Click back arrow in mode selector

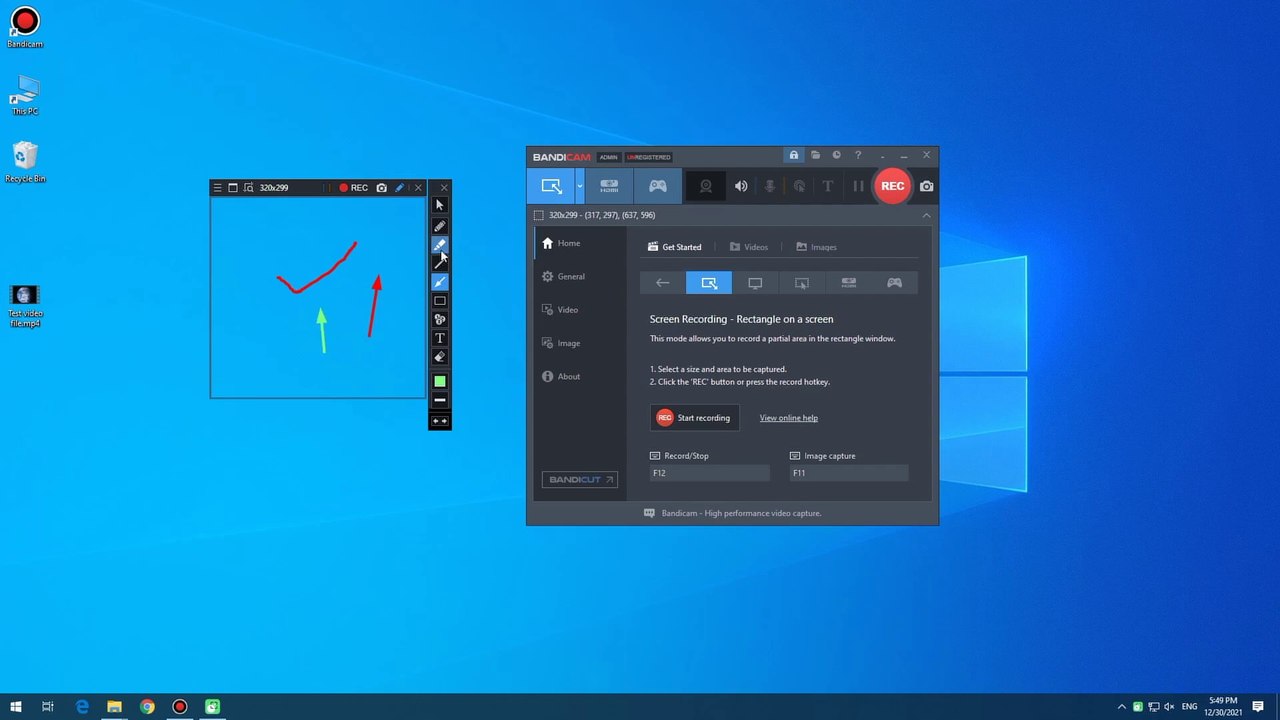click(662, 283)
